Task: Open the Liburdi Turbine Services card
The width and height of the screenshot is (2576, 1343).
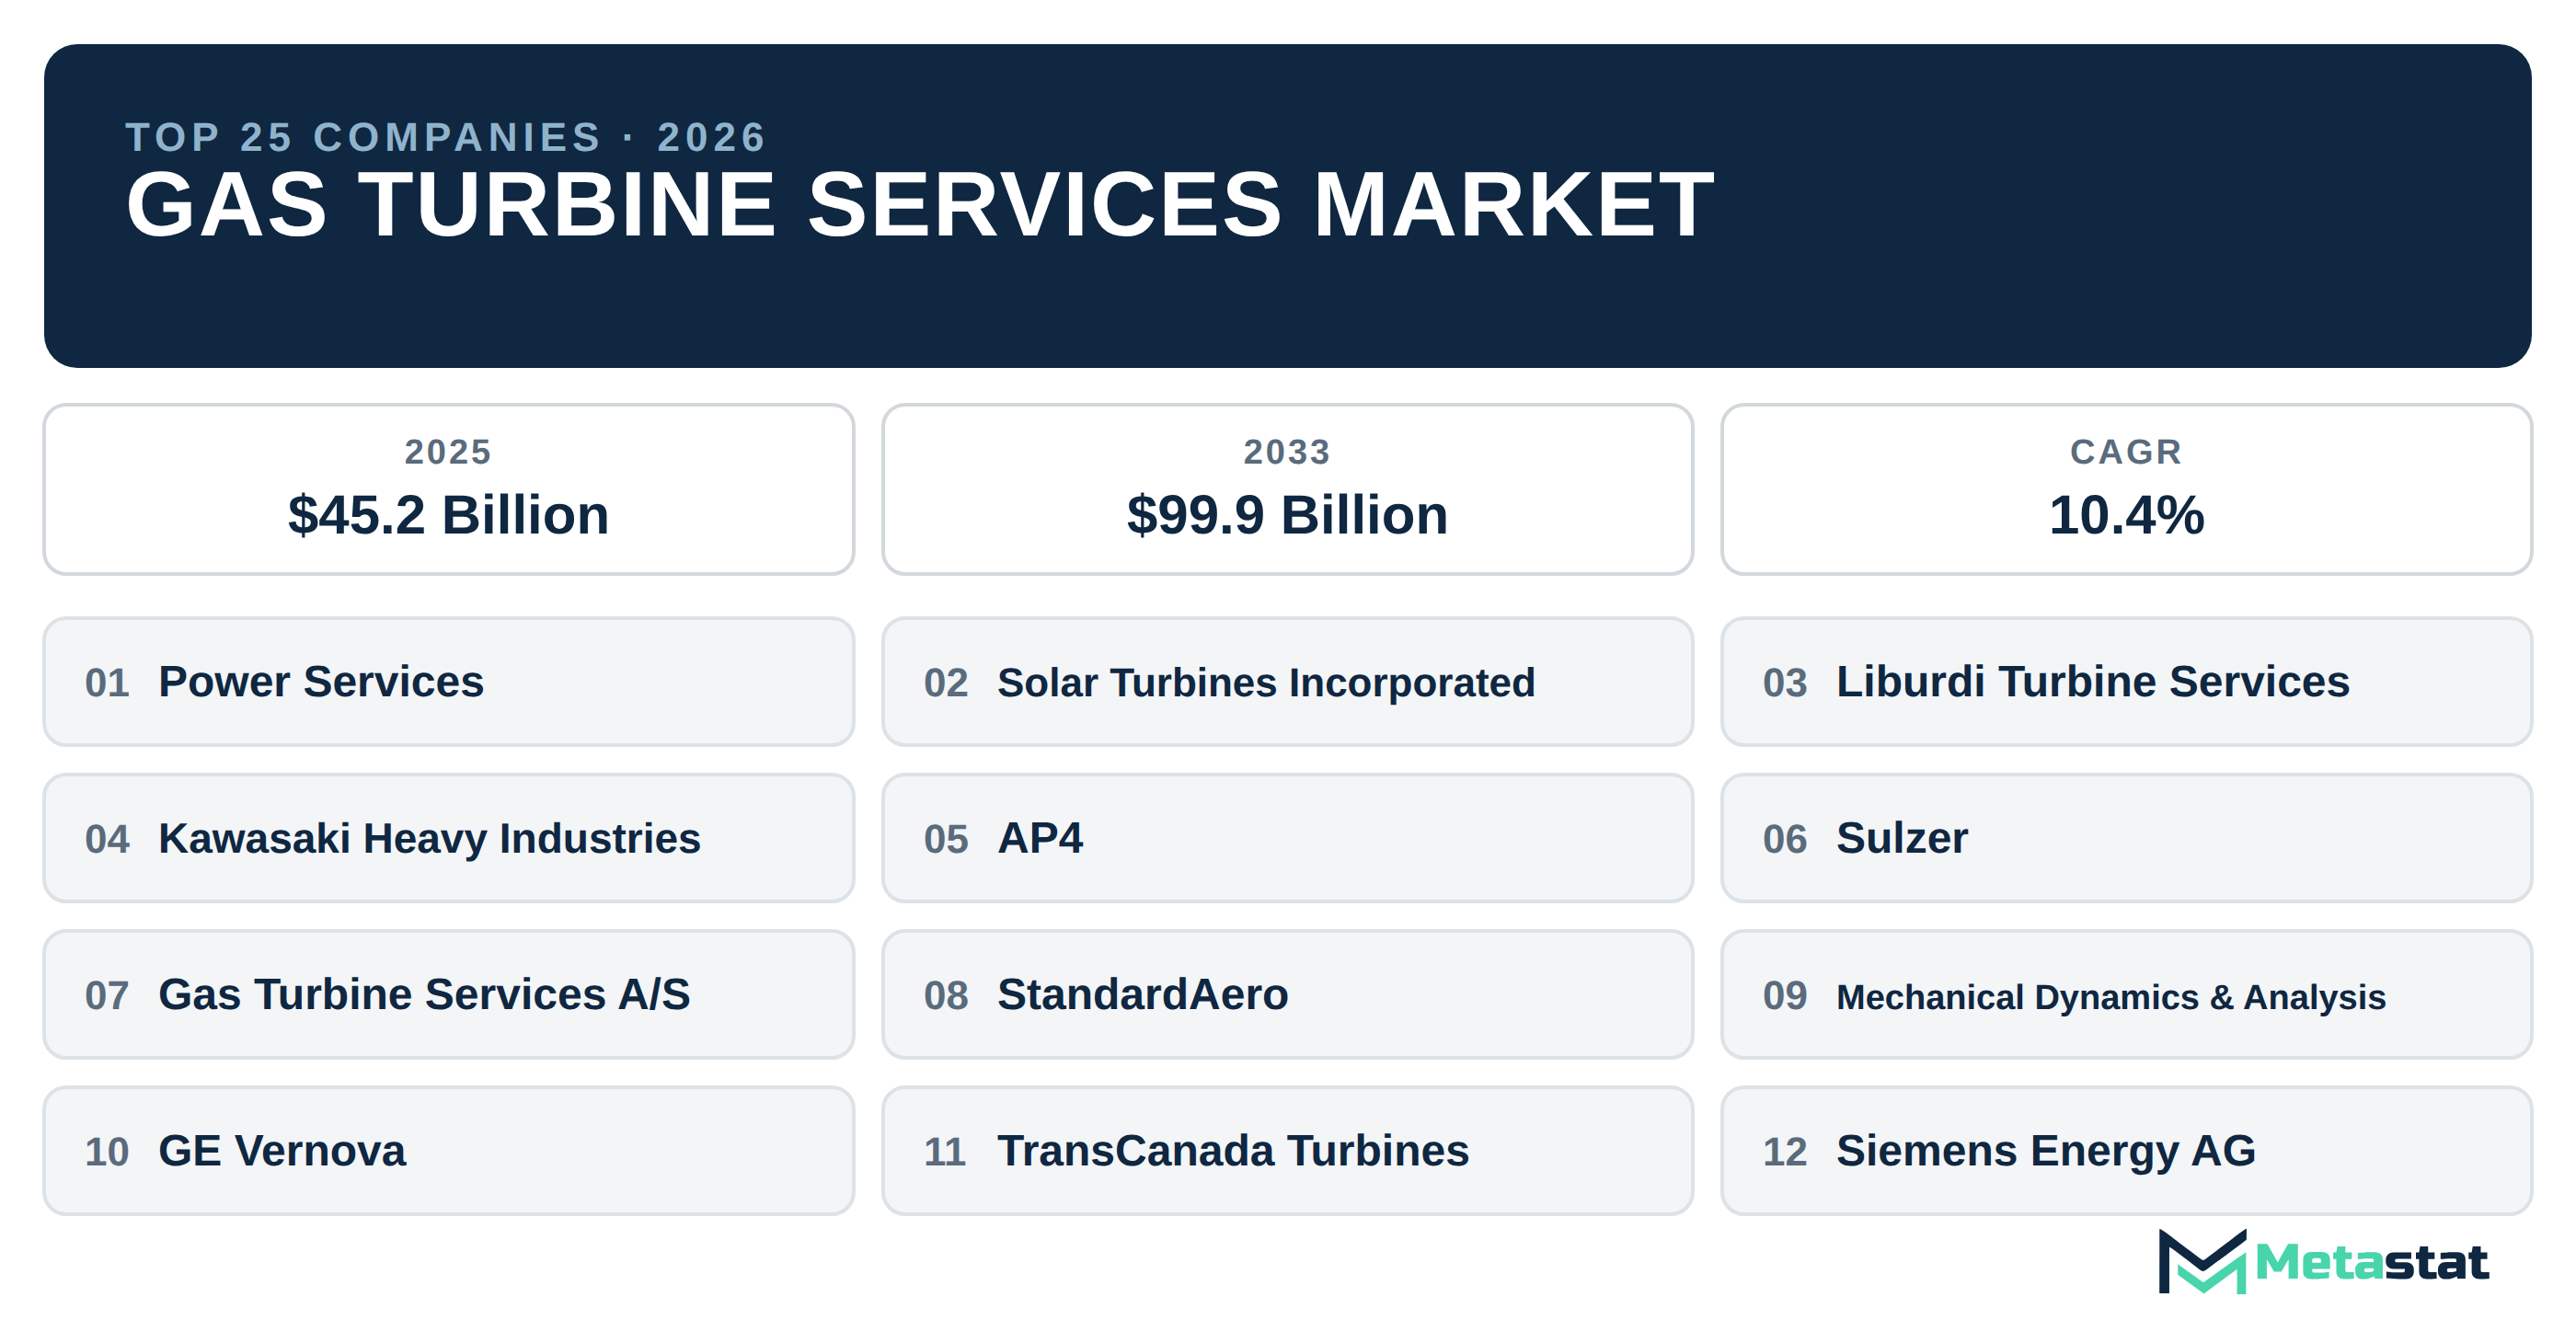Action: [x=2126, y=682]
